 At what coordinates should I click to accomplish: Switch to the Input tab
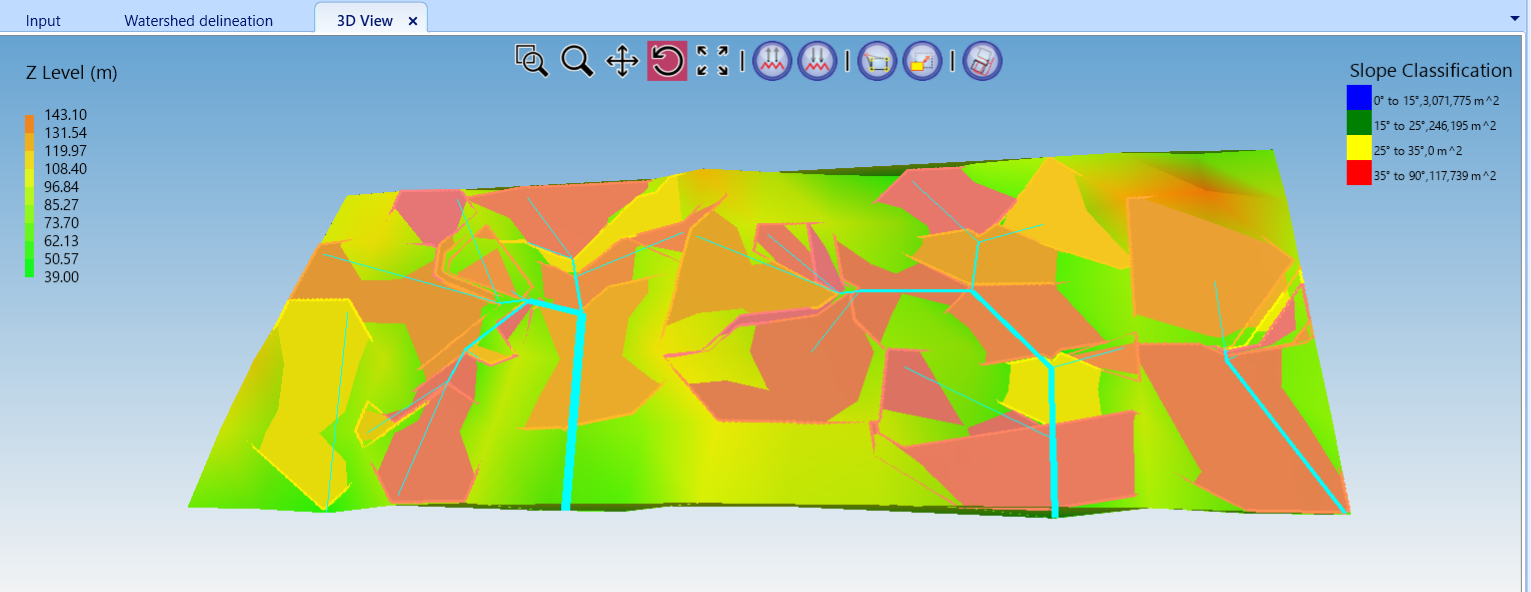[43, 20]
